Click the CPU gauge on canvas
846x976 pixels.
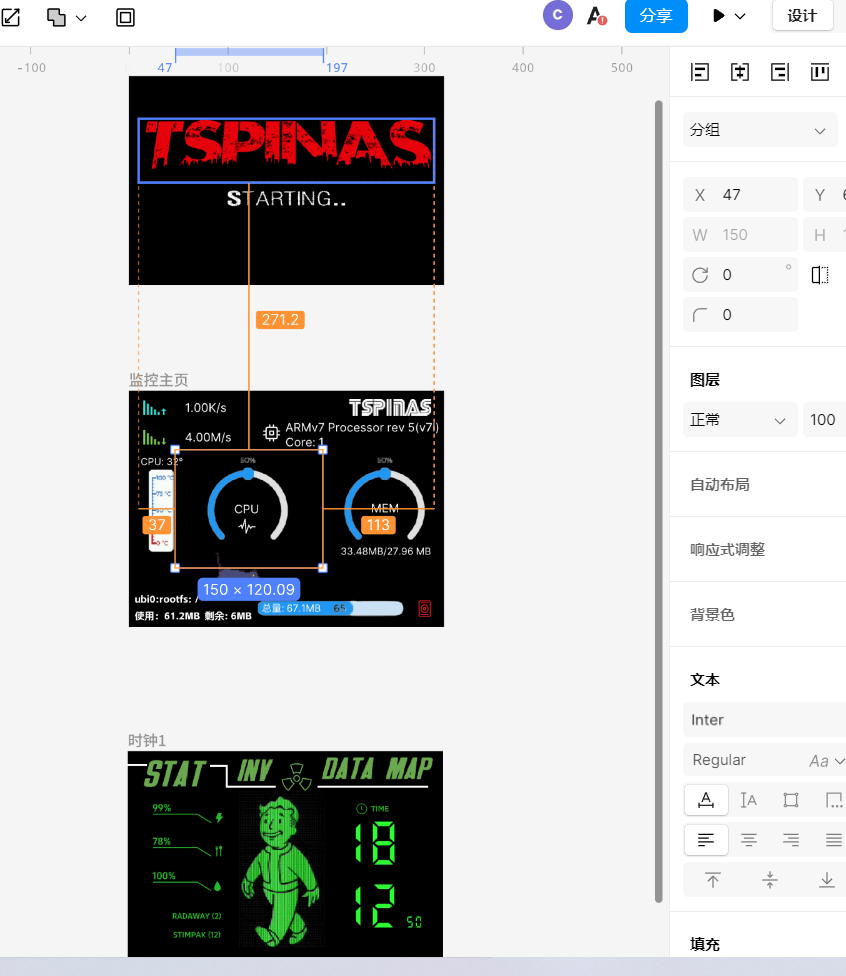[x=248, y=505]
